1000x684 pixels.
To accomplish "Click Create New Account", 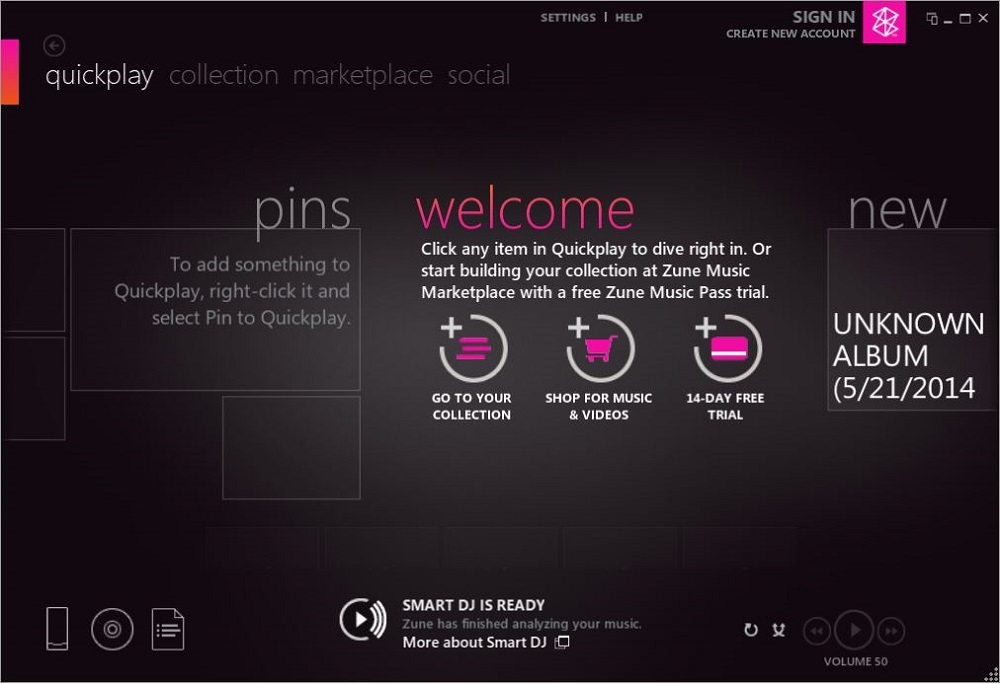I will (791, 34).
